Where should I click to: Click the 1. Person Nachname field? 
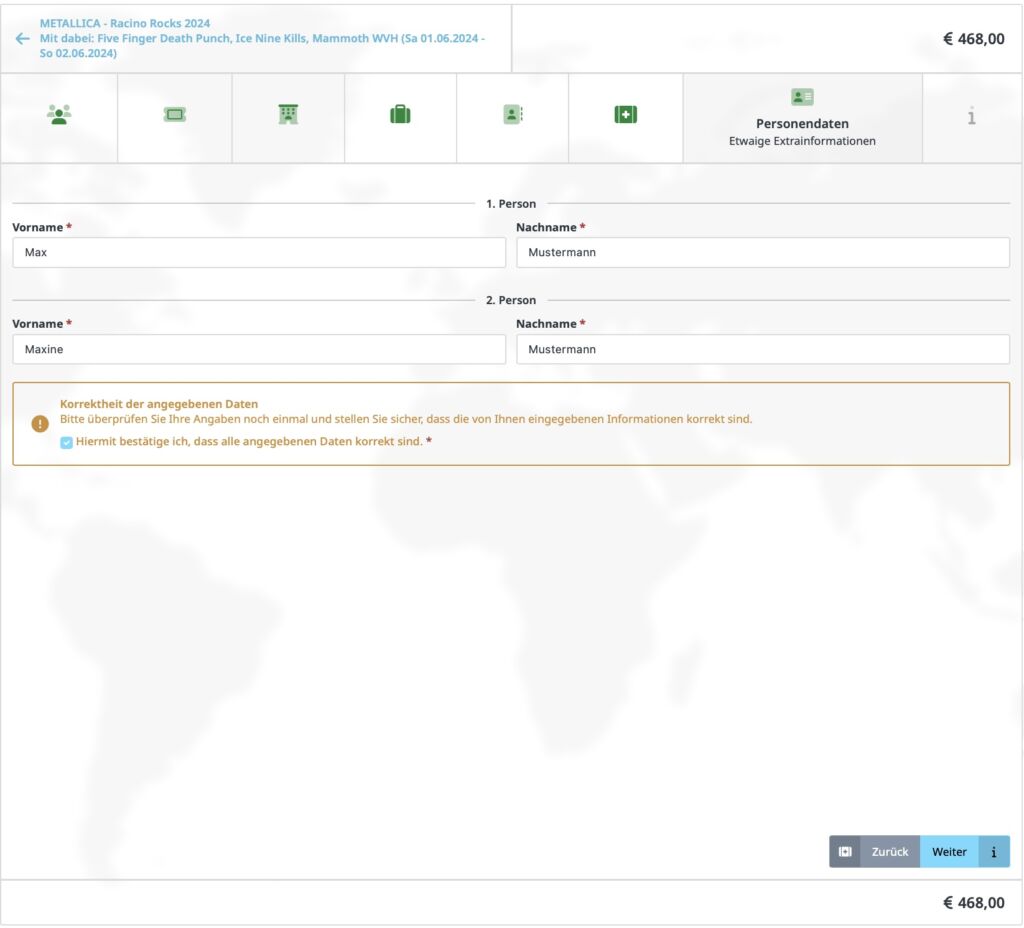coord(762,253)
